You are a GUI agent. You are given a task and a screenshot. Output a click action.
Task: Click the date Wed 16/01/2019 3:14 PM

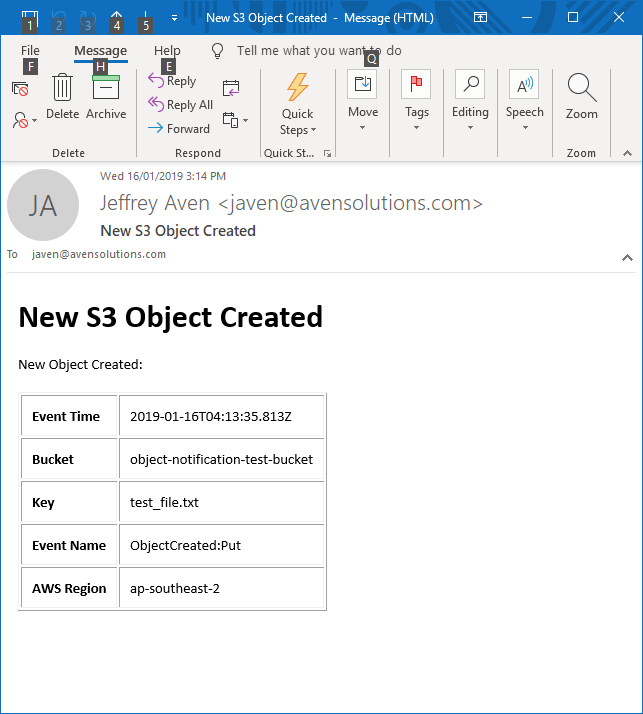tap(163, 176)
